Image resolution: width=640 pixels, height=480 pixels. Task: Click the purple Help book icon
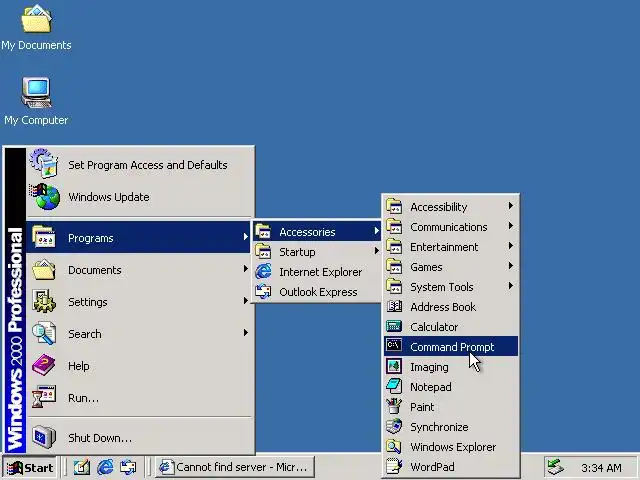(44, 365)
